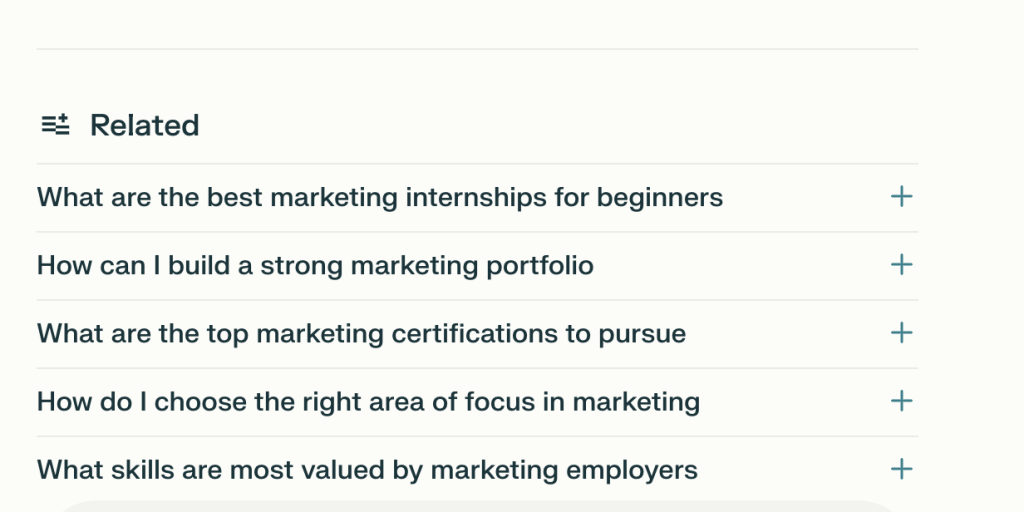The image size is (1024, 512).
Task: Expand the beginners internships related question row
Action: click(x=477, y=197)
